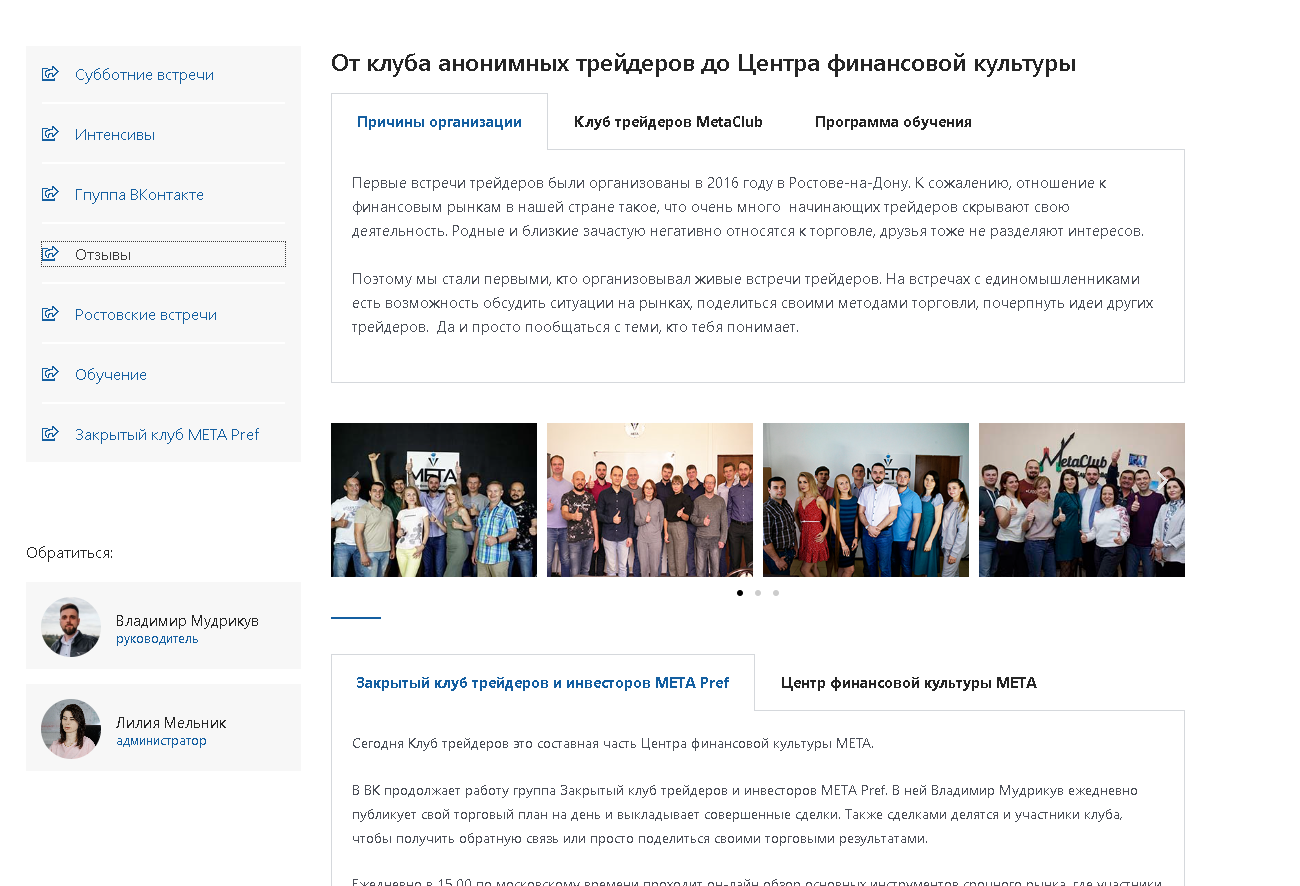Open the Закрытый клуб META Pref sidebar link
This screenshot has width=1300, height=886.
(x=167, y=435)
